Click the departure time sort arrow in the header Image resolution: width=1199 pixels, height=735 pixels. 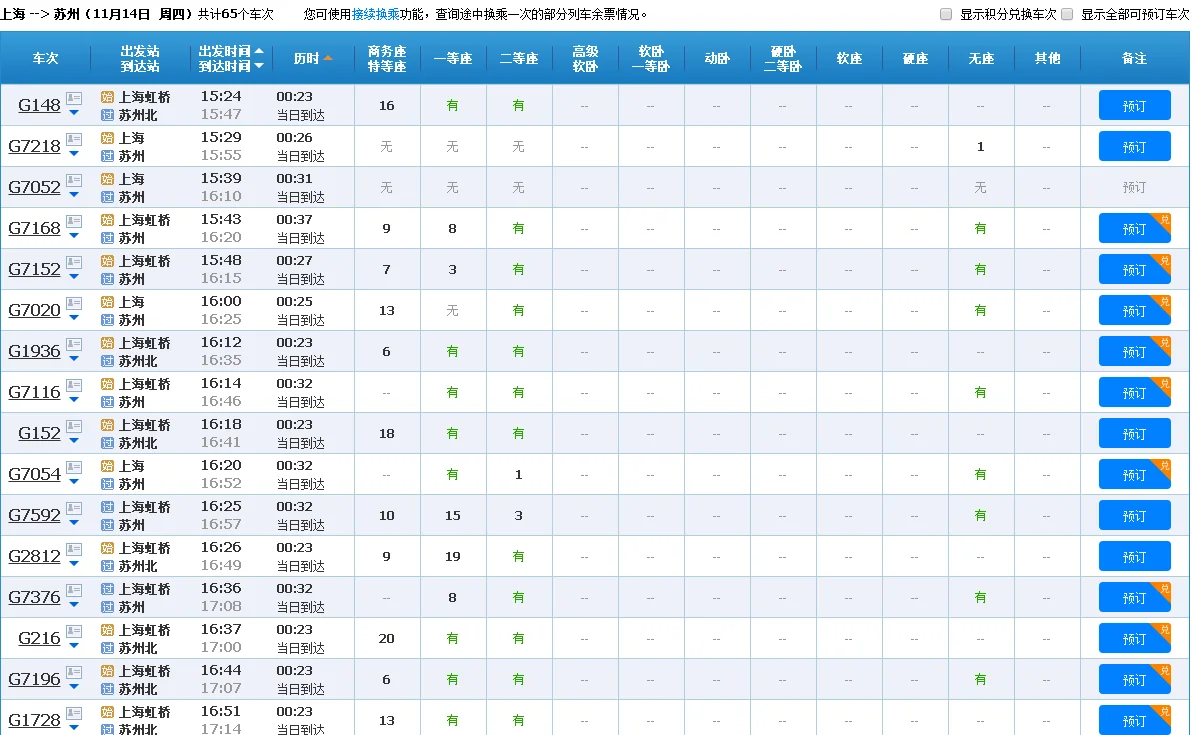(x=259, y=51)
